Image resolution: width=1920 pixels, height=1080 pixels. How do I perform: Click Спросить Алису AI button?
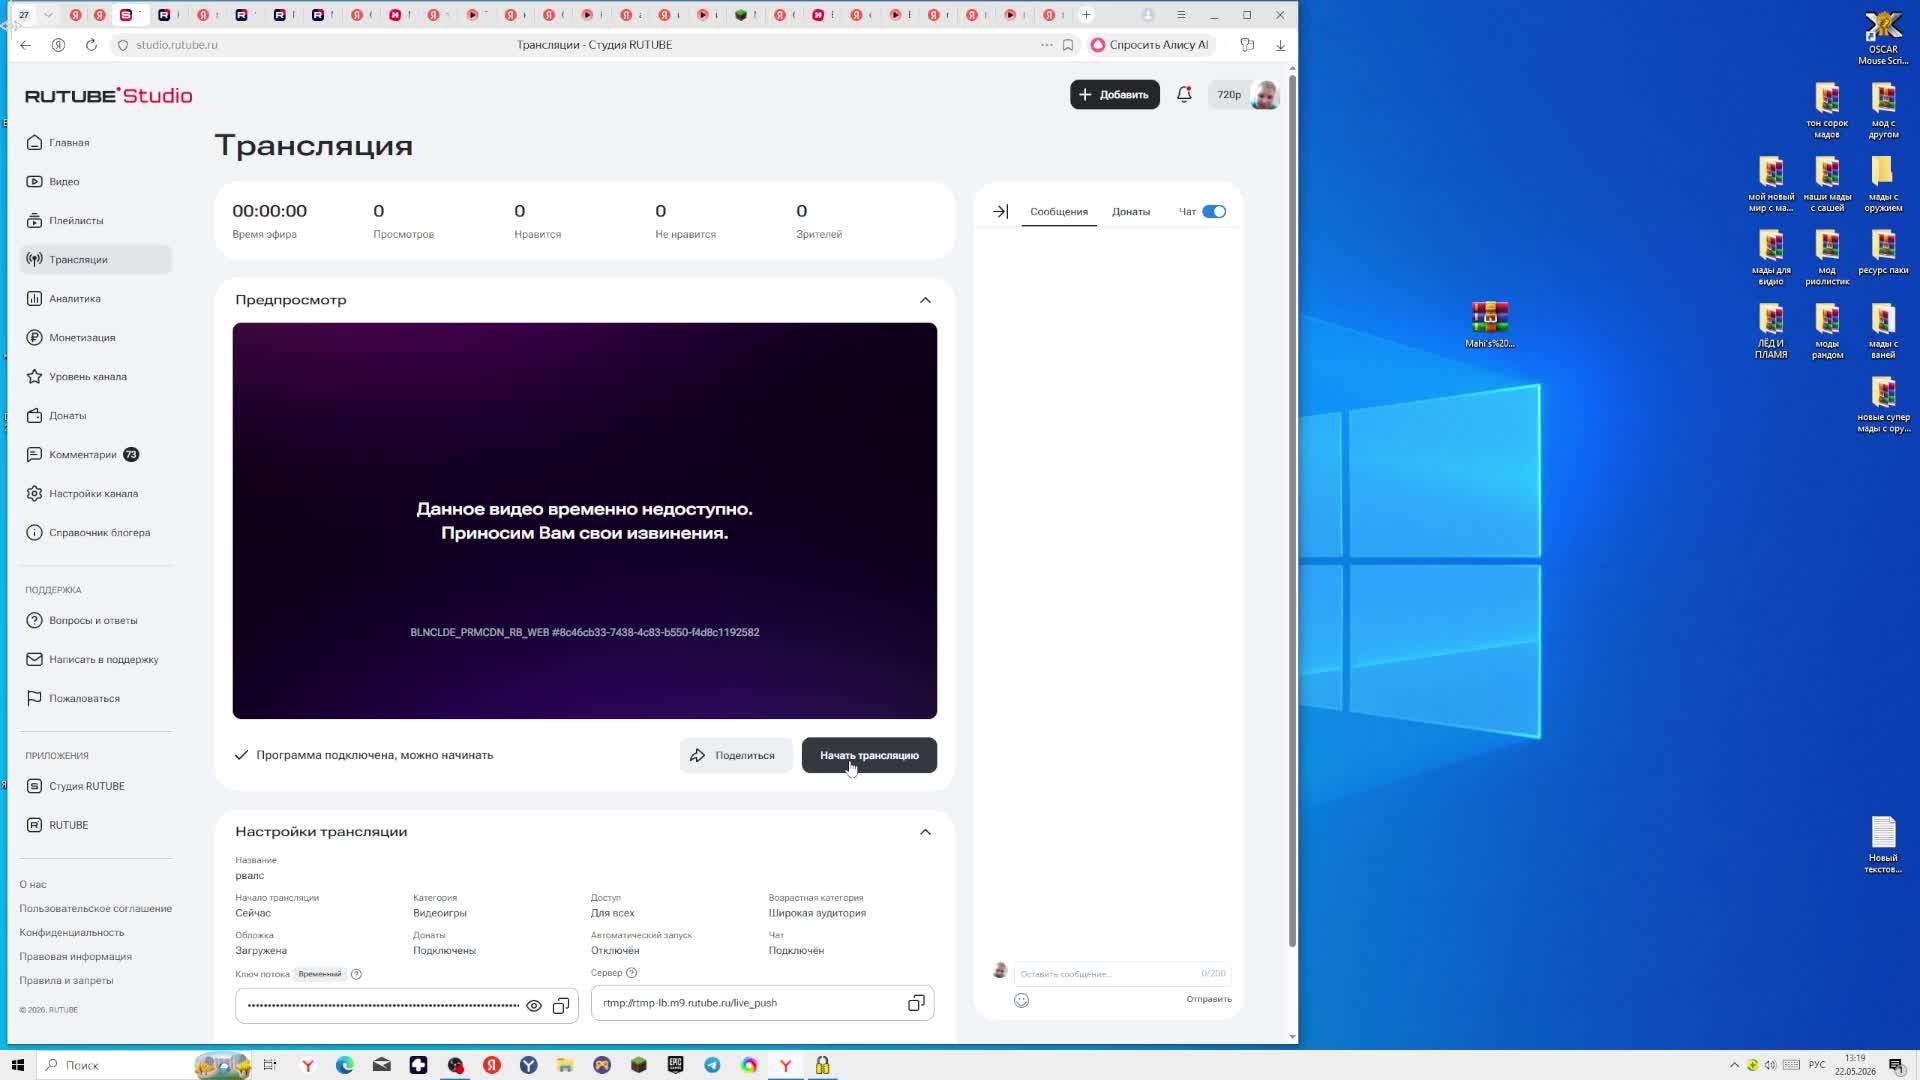[1150, 45]
